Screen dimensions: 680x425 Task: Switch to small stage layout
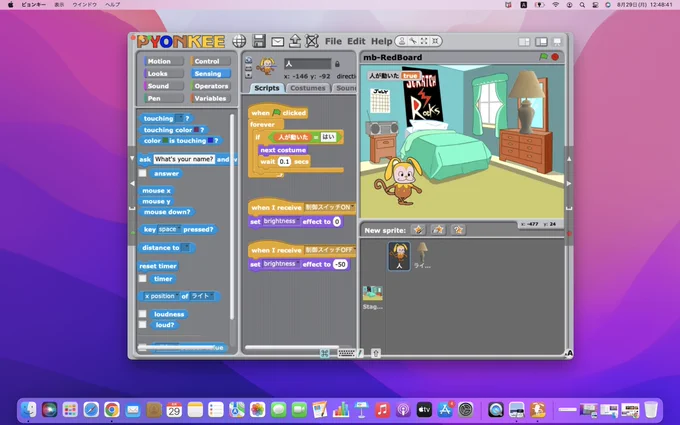(524, 42)
